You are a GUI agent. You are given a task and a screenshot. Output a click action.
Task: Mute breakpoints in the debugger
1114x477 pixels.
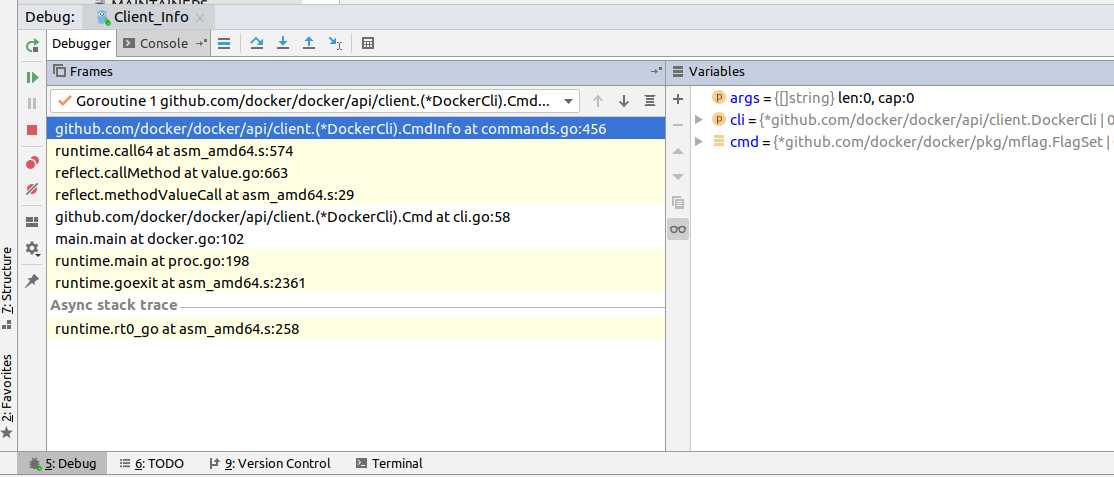pos(32,189)
